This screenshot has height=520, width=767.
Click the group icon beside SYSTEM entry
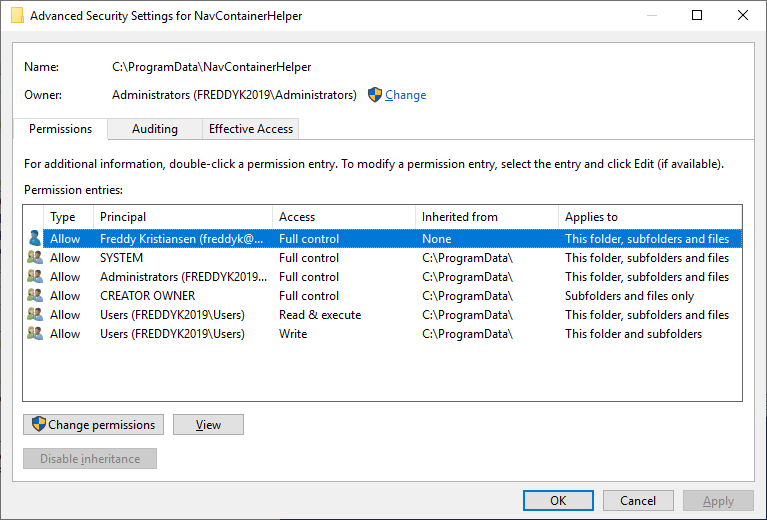tap(35, 258)
